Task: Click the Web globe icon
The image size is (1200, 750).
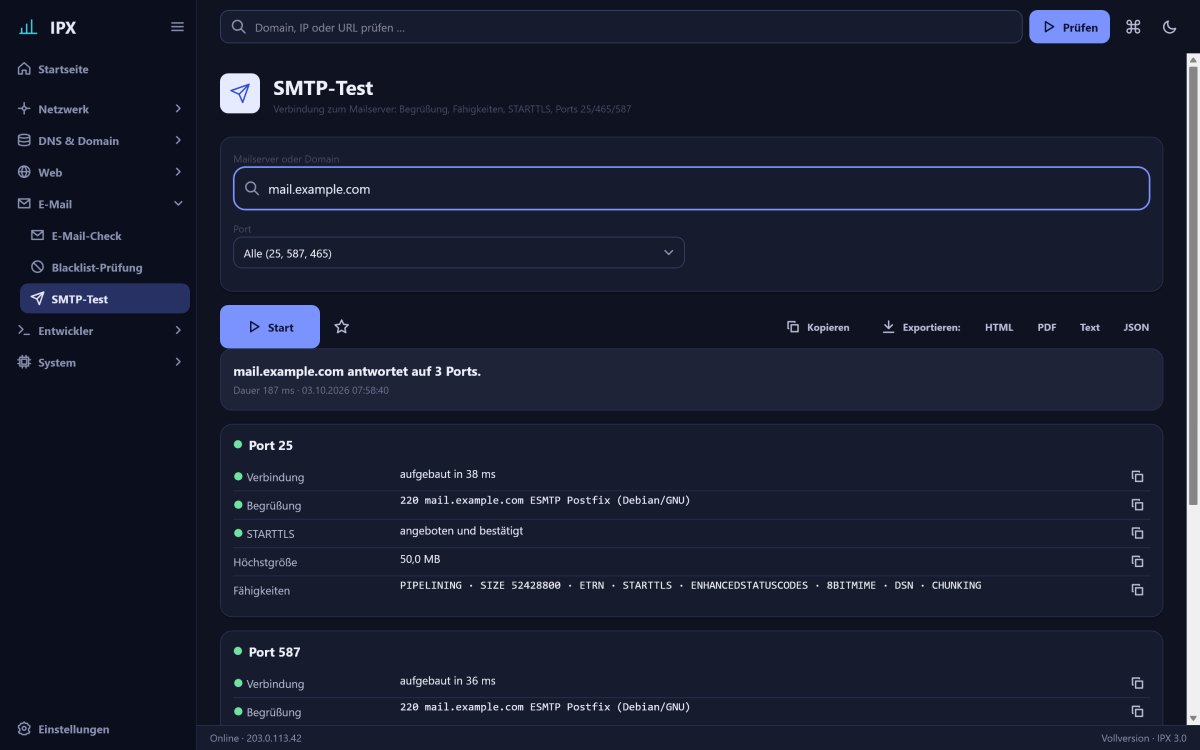Action: pyautogui.click(x=24, y=172)
